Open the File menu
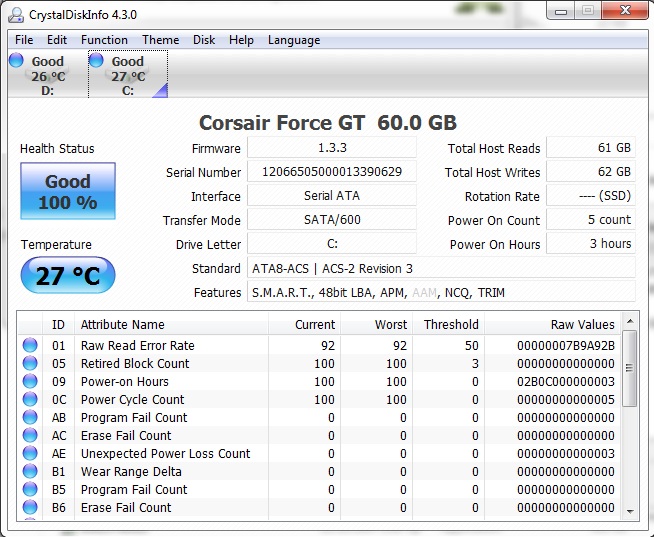Image resolution: width=654 pixels, height=537 pixels. 24,40
